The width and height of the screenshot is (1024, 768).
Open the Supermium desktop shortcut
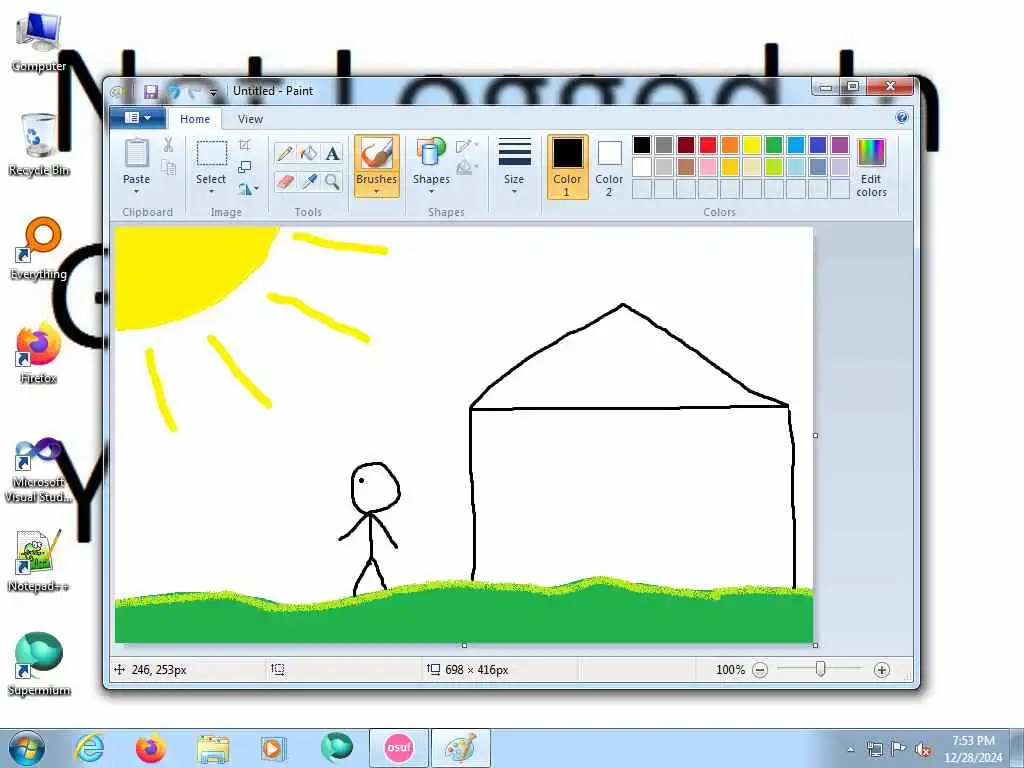pyautogui.click(x=39, y=664)
